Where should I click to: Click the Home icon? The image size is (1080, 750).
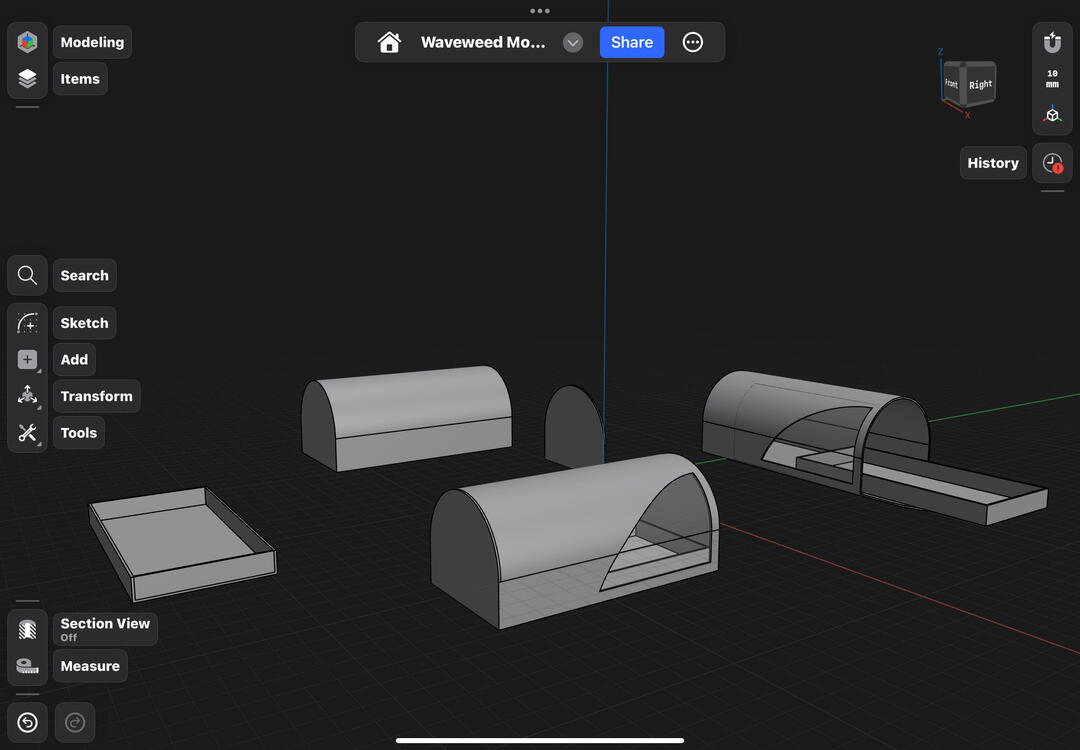click(x=389, y=42)
